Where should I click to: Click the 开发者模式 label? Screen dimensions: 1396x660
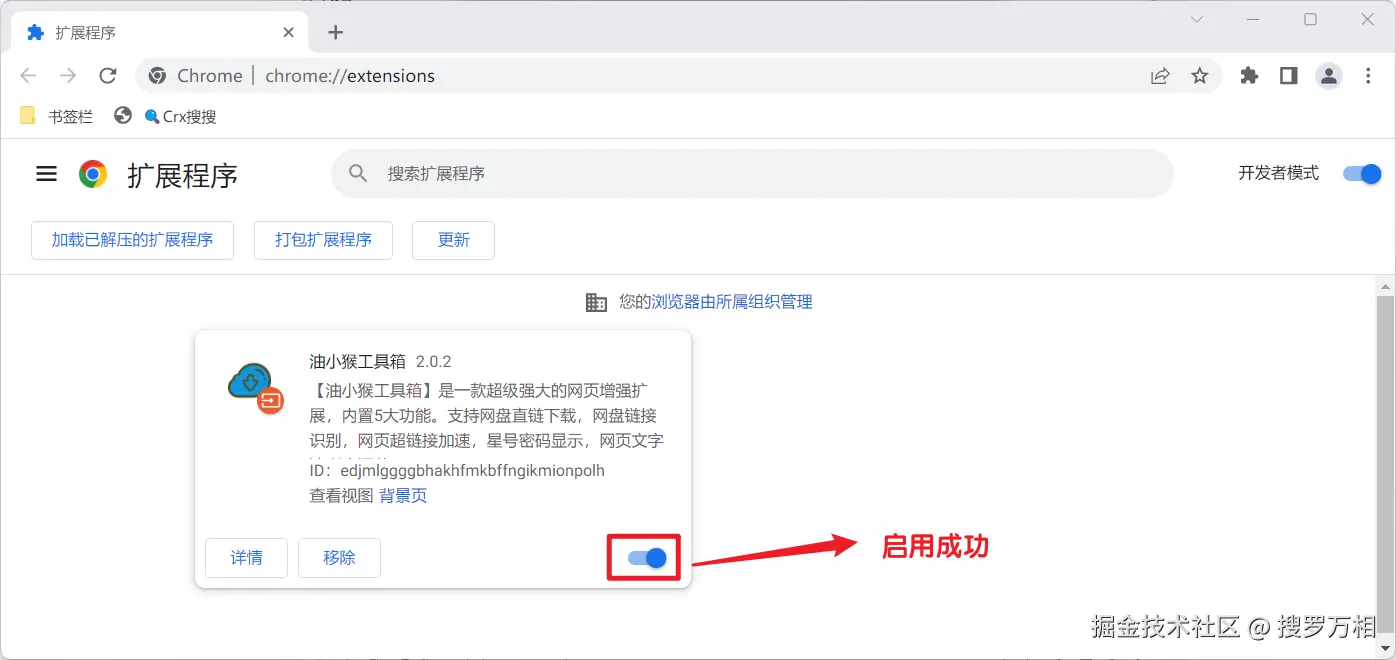click(x=1278, y=173)
